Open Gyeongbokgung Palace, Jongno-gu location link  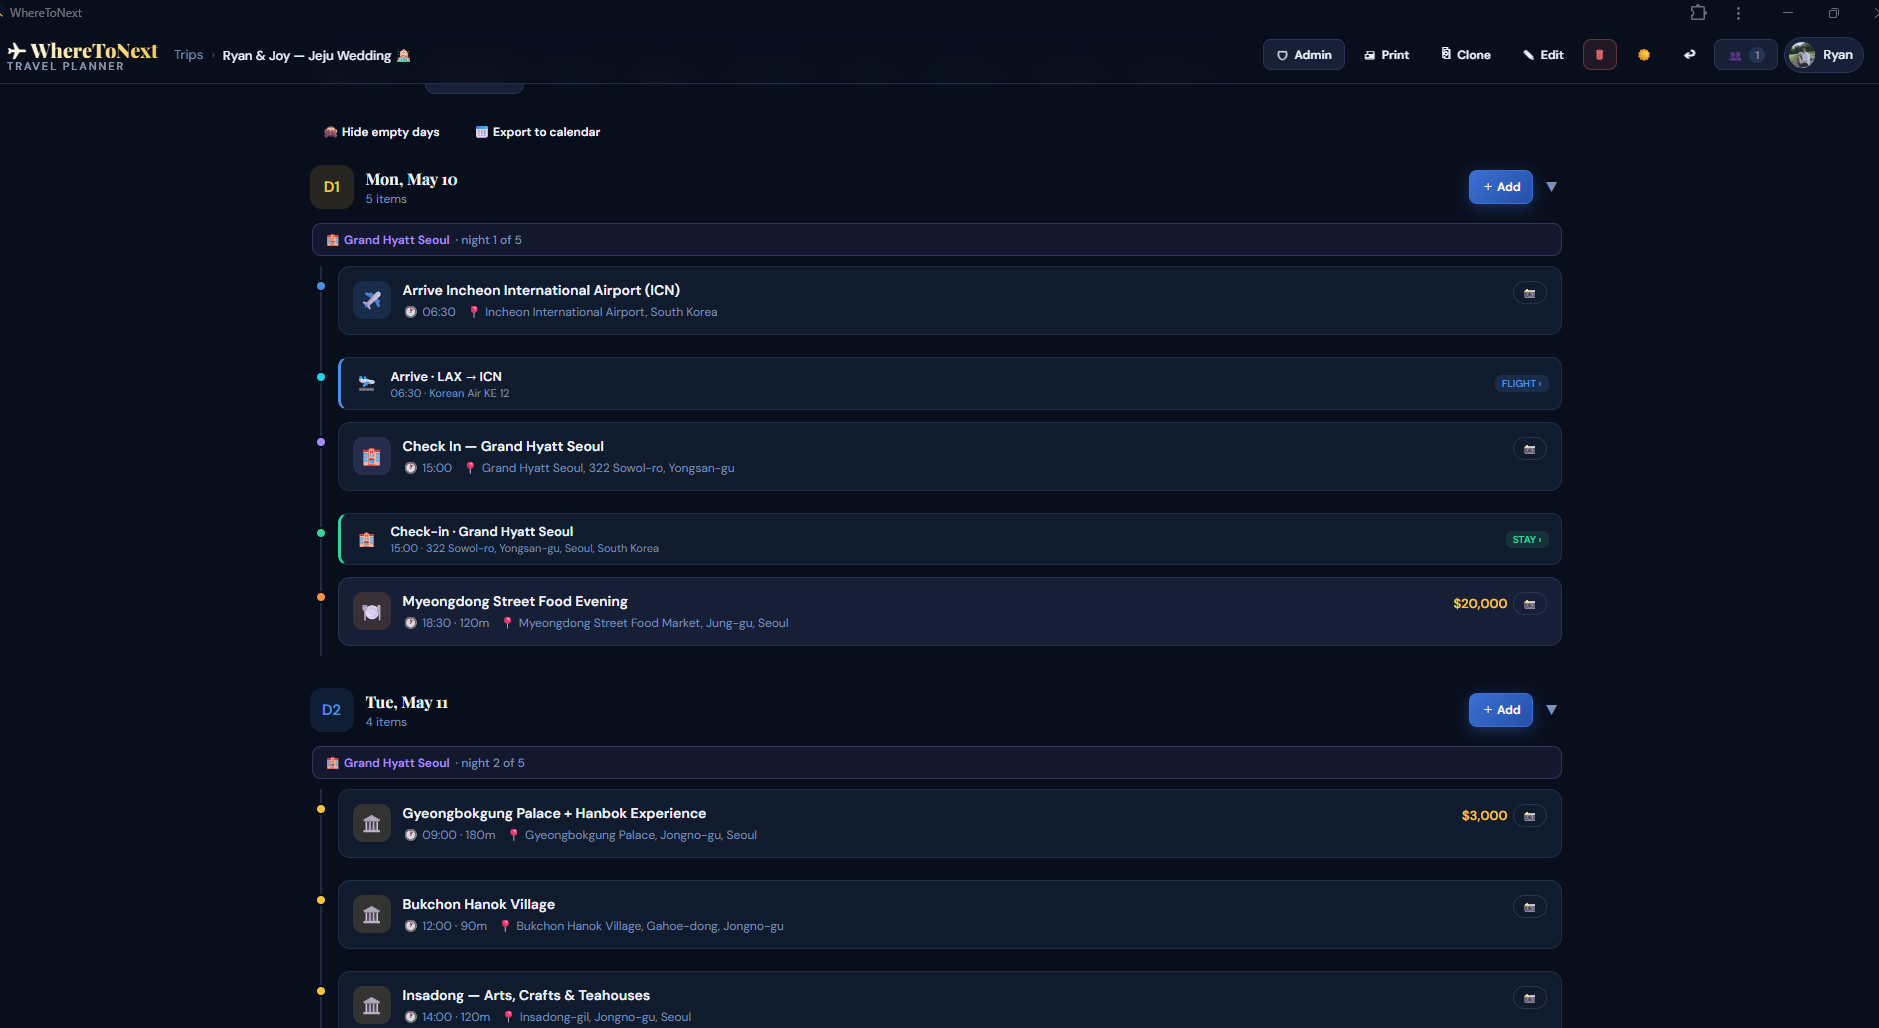640,835
